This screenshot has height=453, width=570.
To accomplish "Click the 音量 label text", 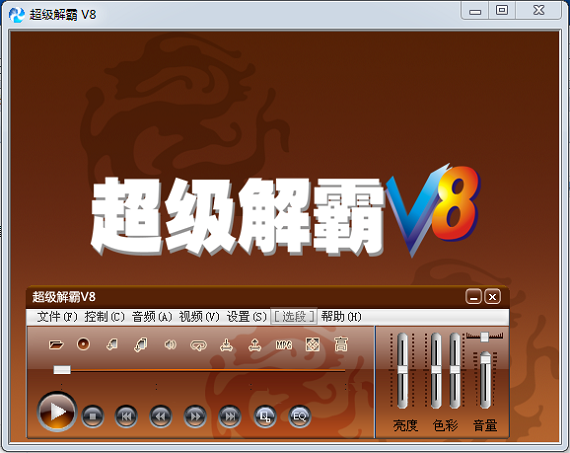I will tap(485, 425).
